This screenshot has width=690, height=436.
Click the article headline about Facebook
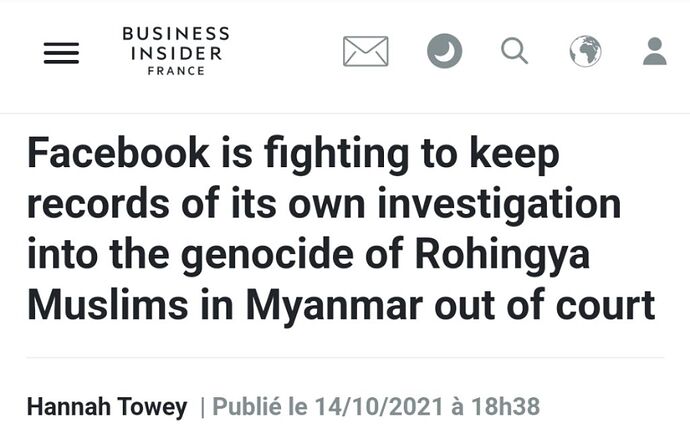pyautogui.click(x=340, y=229)
